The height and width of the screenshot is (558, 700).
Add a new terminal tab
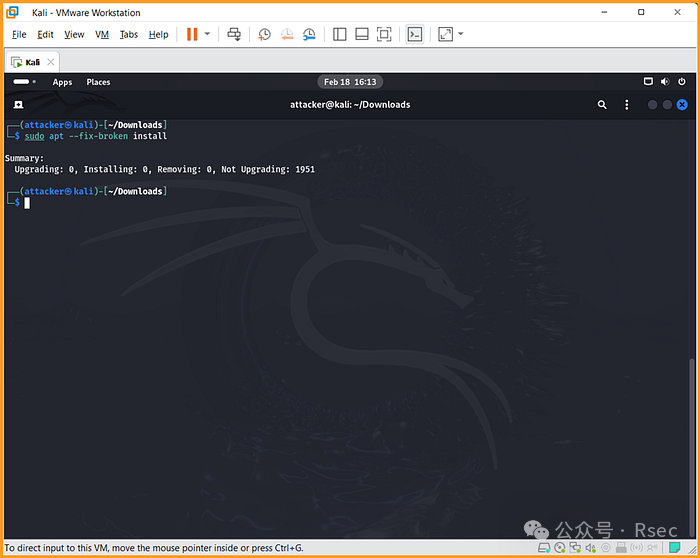(19, 104)
